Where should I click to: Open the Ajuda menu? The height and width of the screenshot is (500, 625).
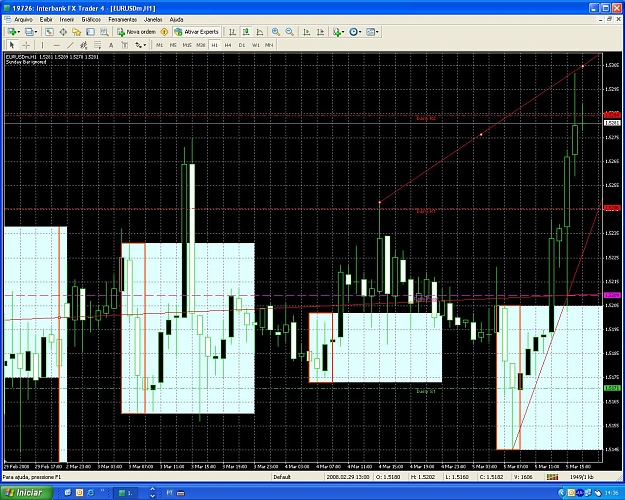point(176,19)
